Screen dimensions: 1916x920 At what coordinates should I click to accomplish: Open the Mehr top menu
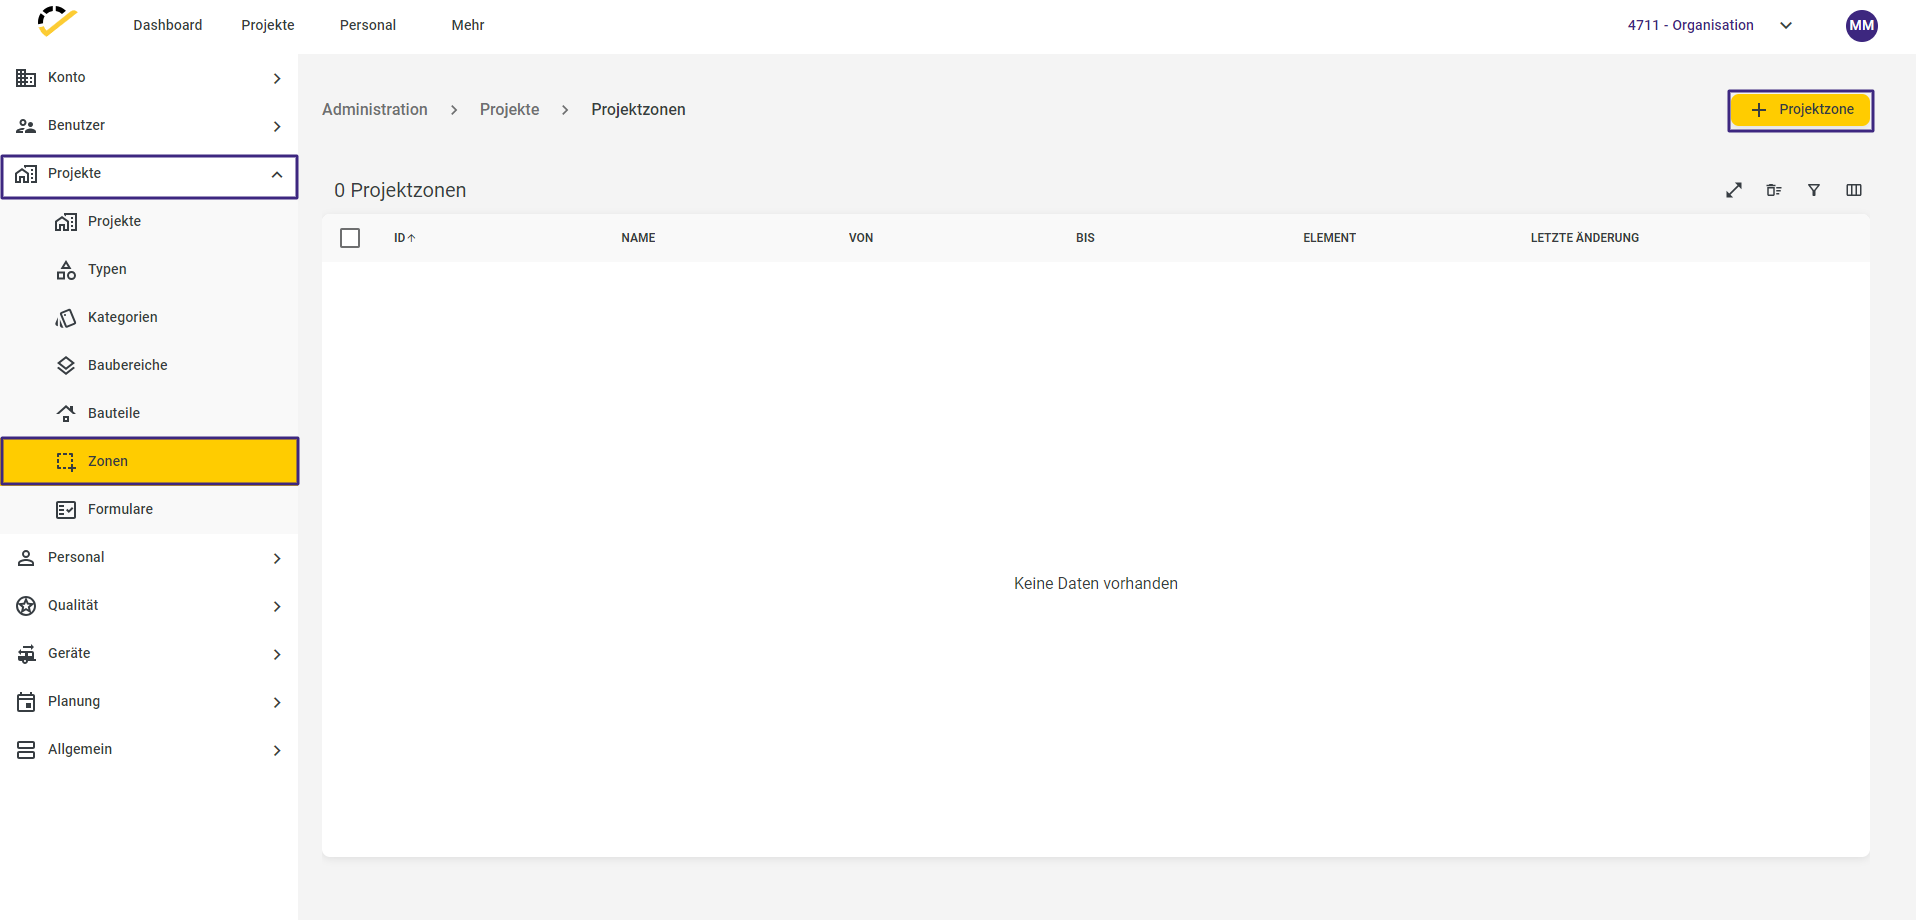pos(468,25)
